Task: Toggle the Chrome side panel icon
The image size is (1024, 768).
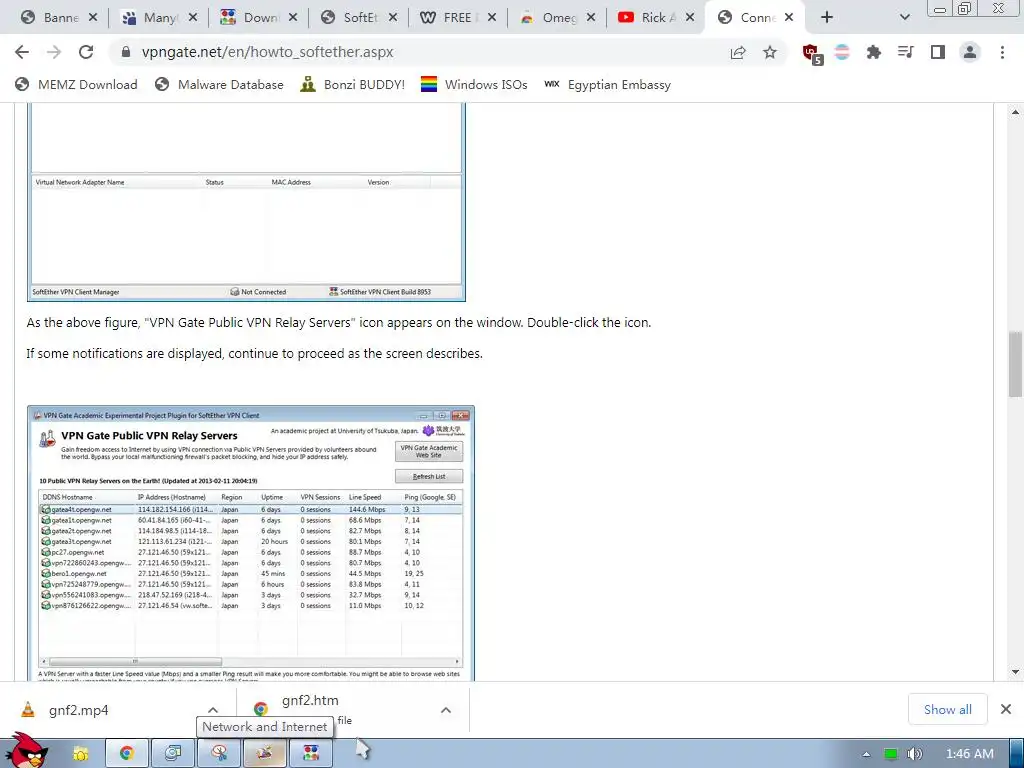Action: tap(937, 52)
